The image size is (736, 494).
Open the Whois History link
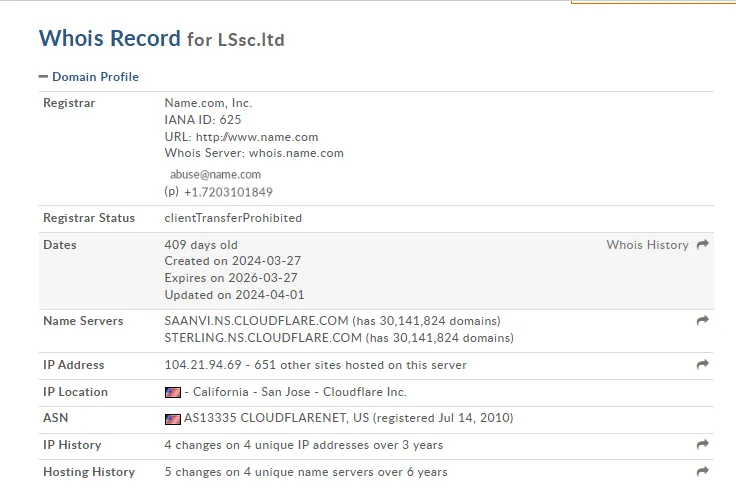click(x=647, y=245)
